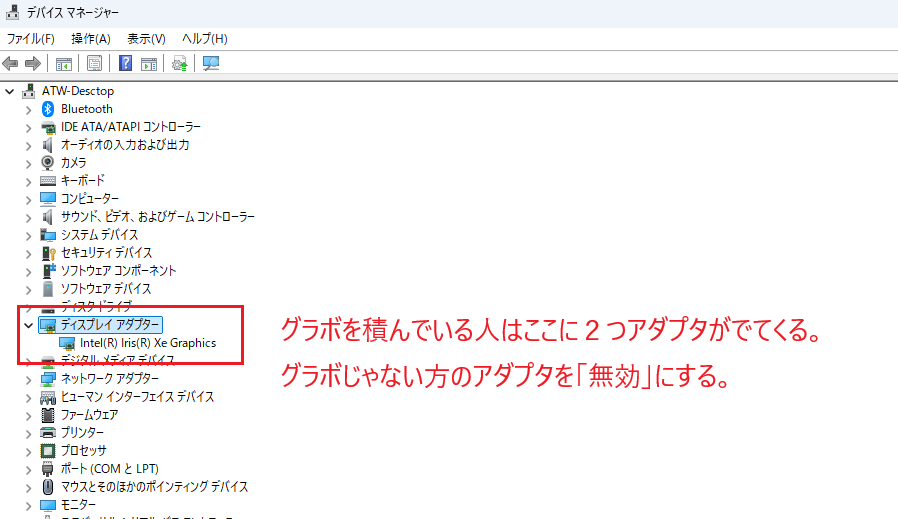
Task: Click the Back arrow toolbar icon
Action: tap(10, 63)
